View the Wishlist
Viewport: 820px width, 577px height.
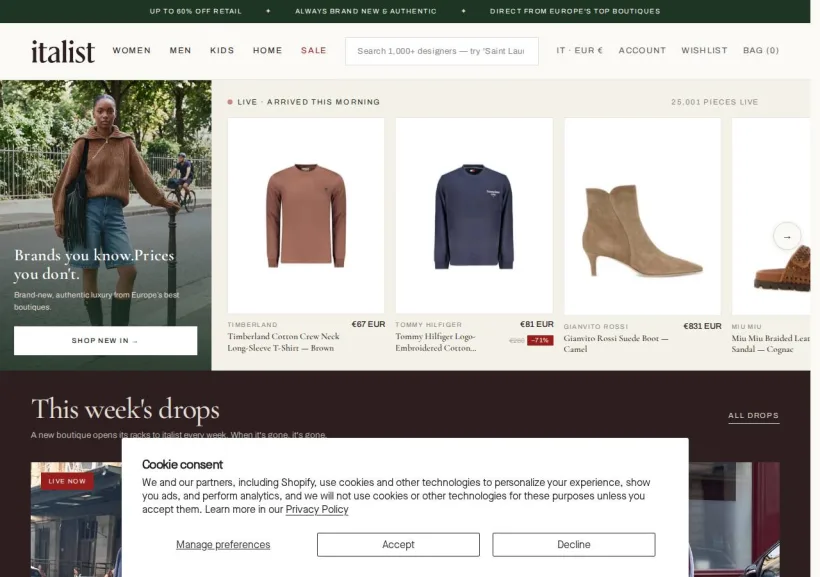(x=704, y=51)
